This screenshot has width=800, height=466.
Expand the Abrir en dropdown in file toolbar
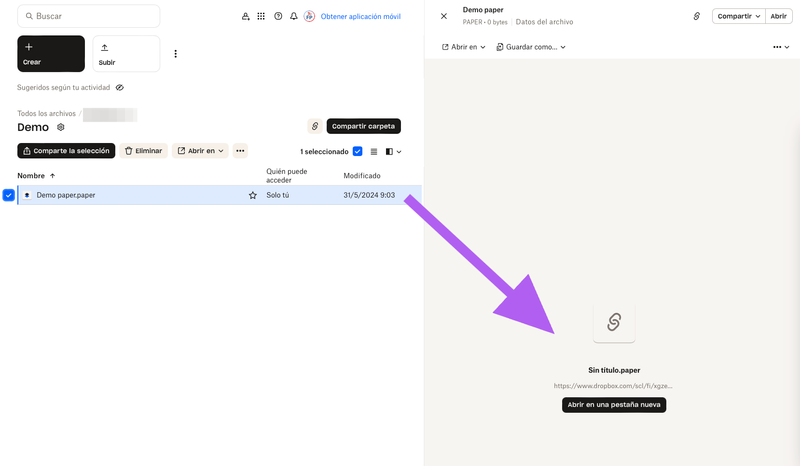(x=200, y=151)
